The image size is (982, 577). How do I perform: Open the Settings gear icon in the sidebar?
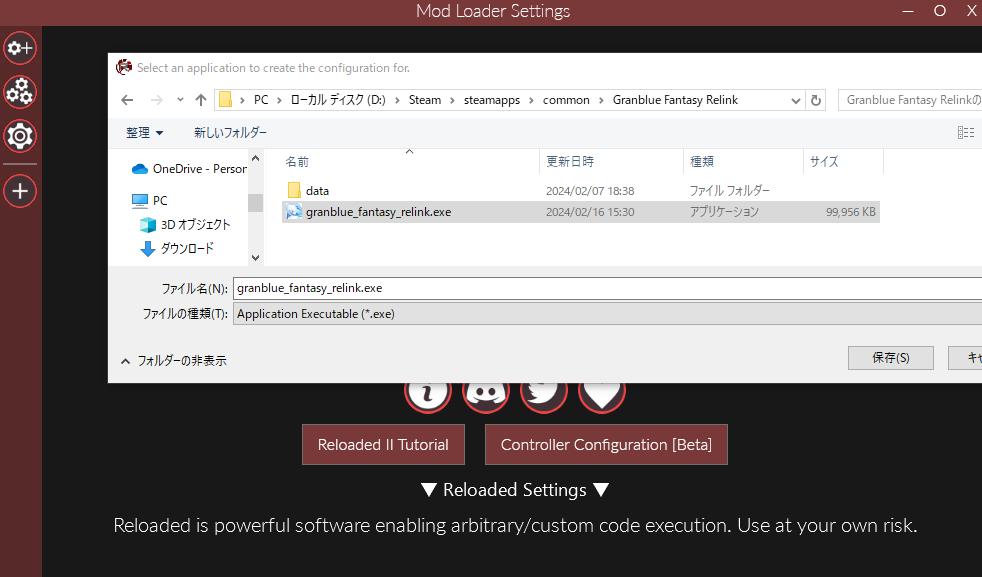pos(20,136)
